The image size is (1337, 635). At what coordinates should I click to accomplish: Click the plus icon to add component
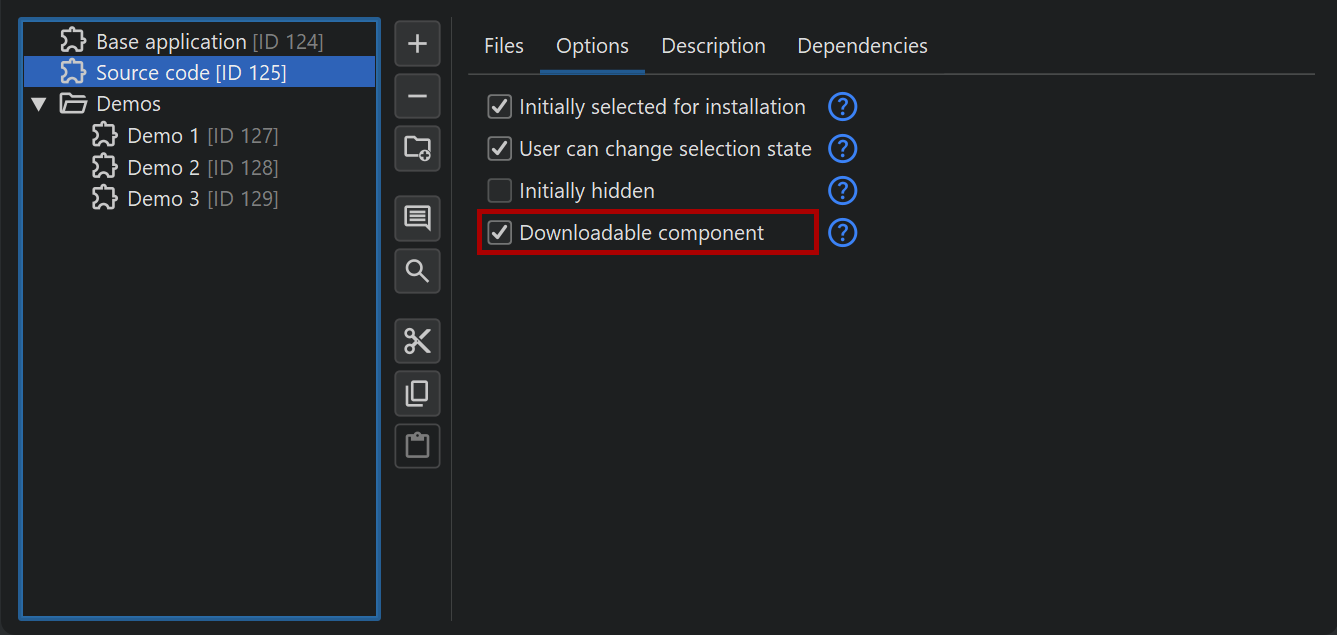pos(417,44)
